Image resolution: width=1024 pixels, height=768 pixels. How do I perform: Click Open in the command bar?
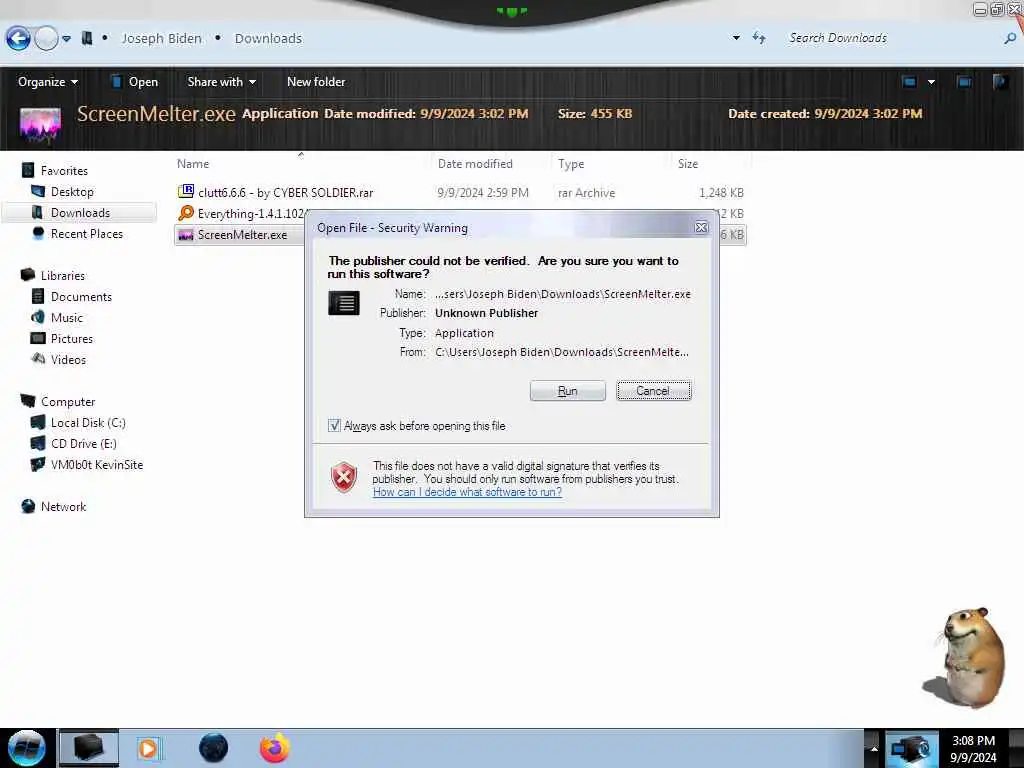click(x=135, y=82)
